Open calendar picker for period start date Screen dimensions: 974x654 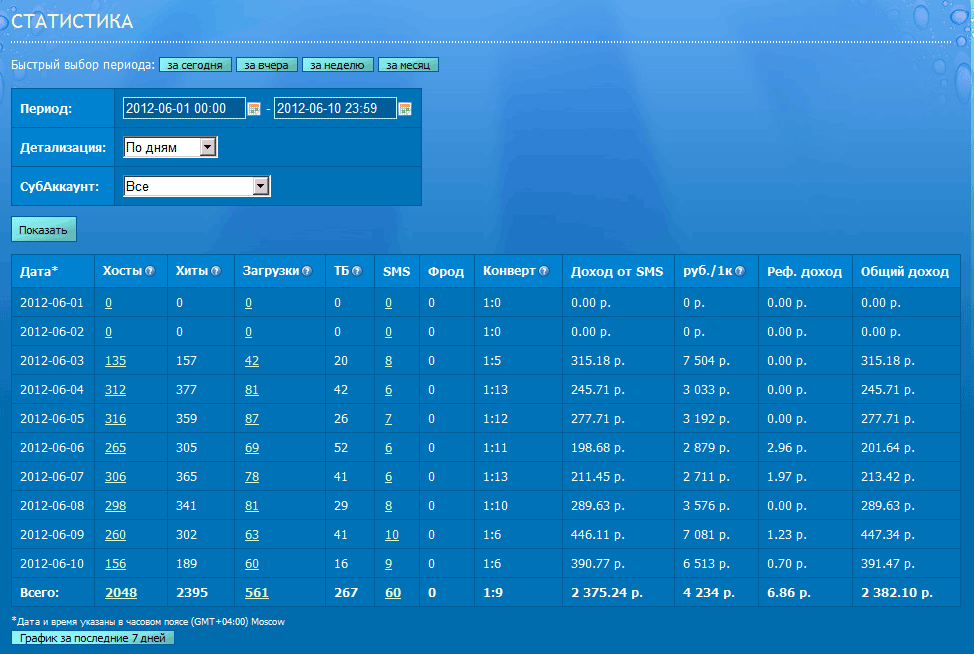(x=254, y=109)
